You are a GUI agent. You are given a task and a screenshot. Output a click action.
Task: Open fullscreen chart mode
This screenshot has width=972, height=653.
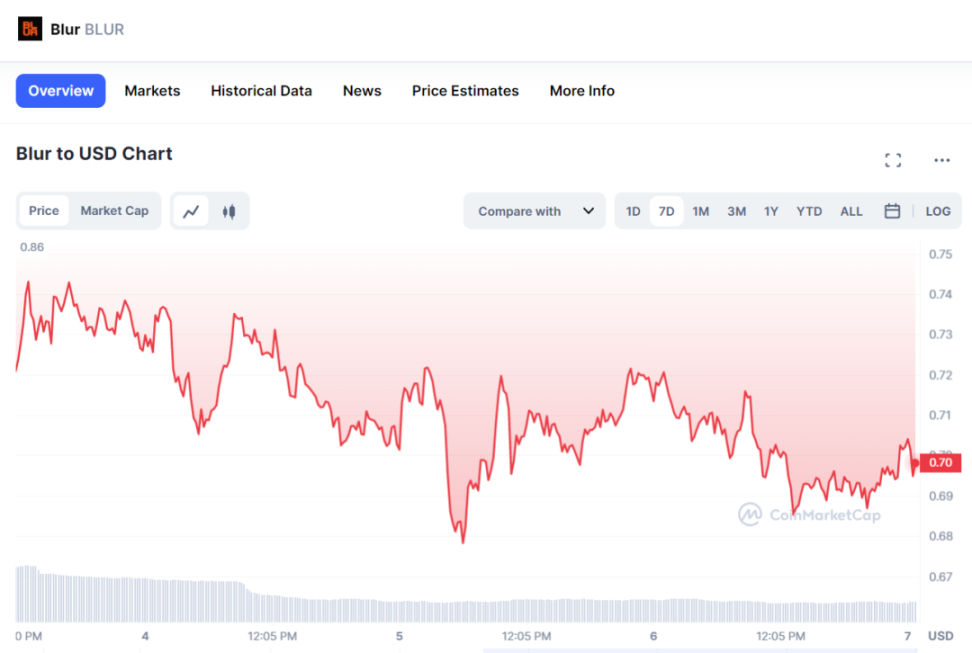coord(893,160)
